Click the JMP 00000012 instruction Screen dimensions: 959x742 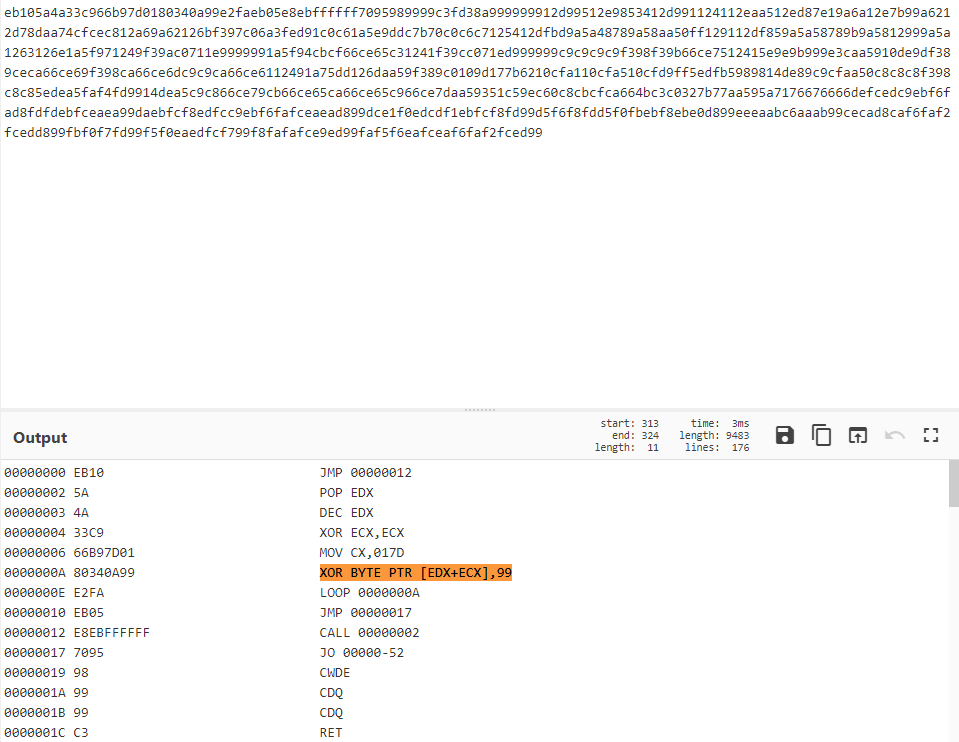pyautogui.click(x=365, y=473)
